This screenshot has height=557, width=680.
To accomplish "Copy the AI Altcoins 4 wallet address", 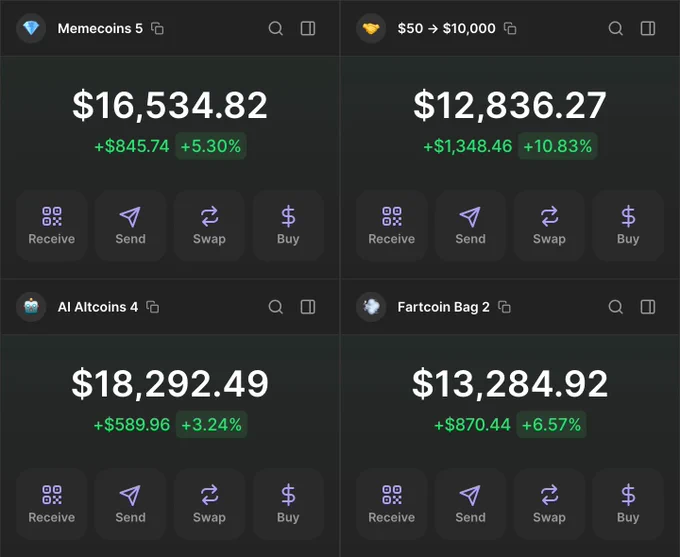I will point(153,307).
